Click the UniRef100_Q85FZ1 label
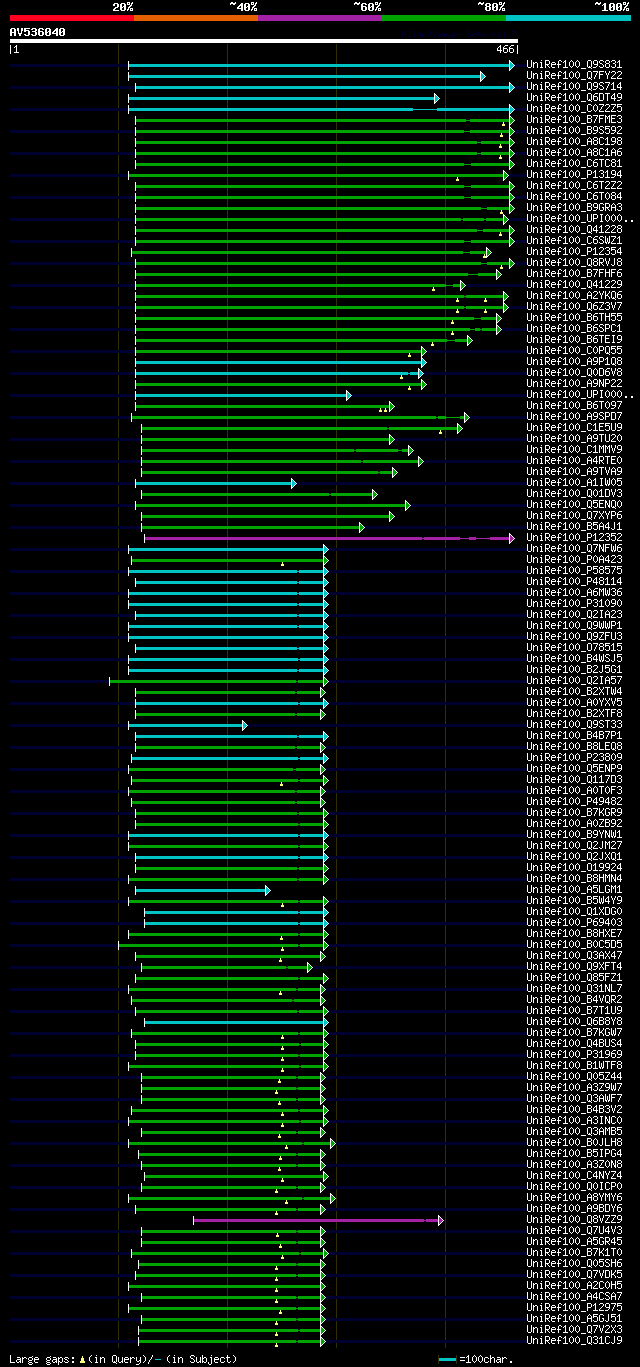The image size is (640, 1367). (574, 977)
